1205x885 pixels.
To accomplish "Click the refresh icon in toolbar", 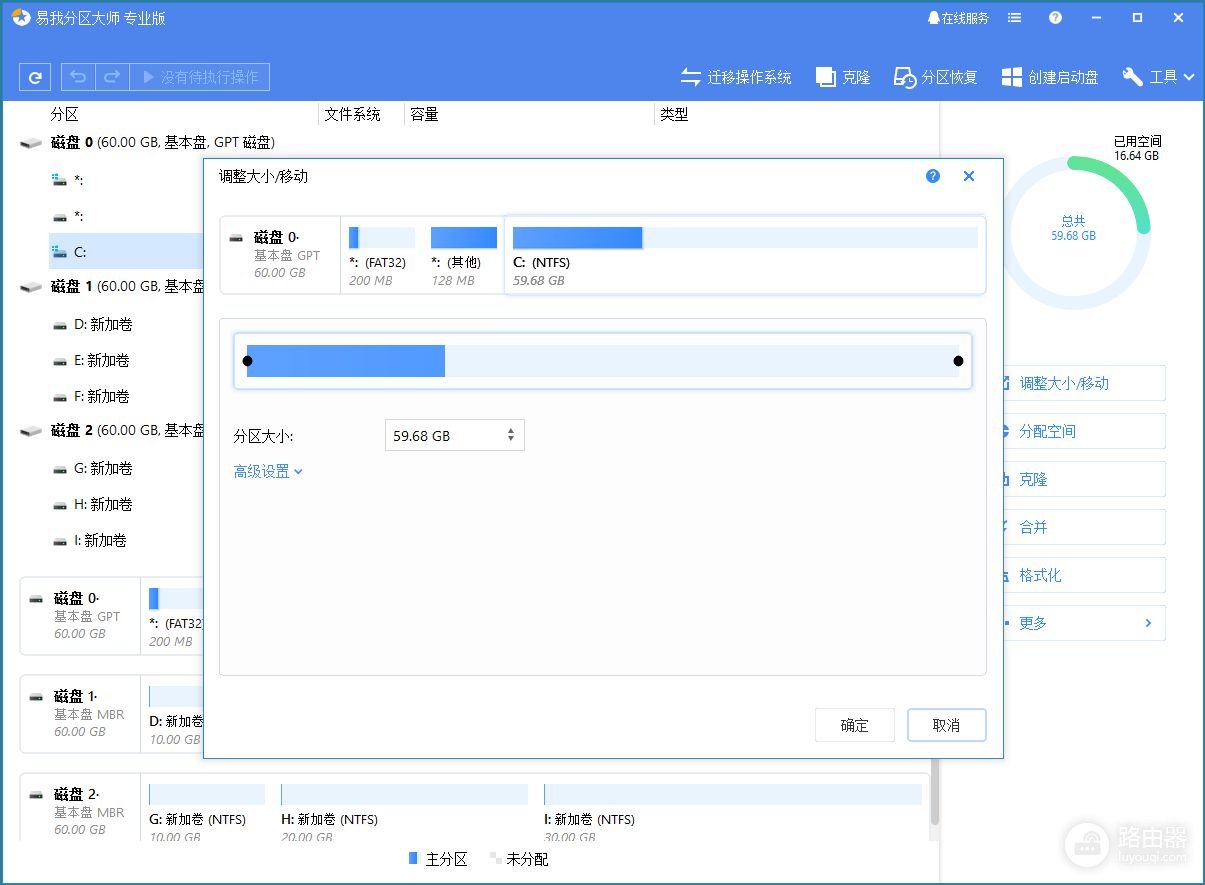I will point(35,77).
